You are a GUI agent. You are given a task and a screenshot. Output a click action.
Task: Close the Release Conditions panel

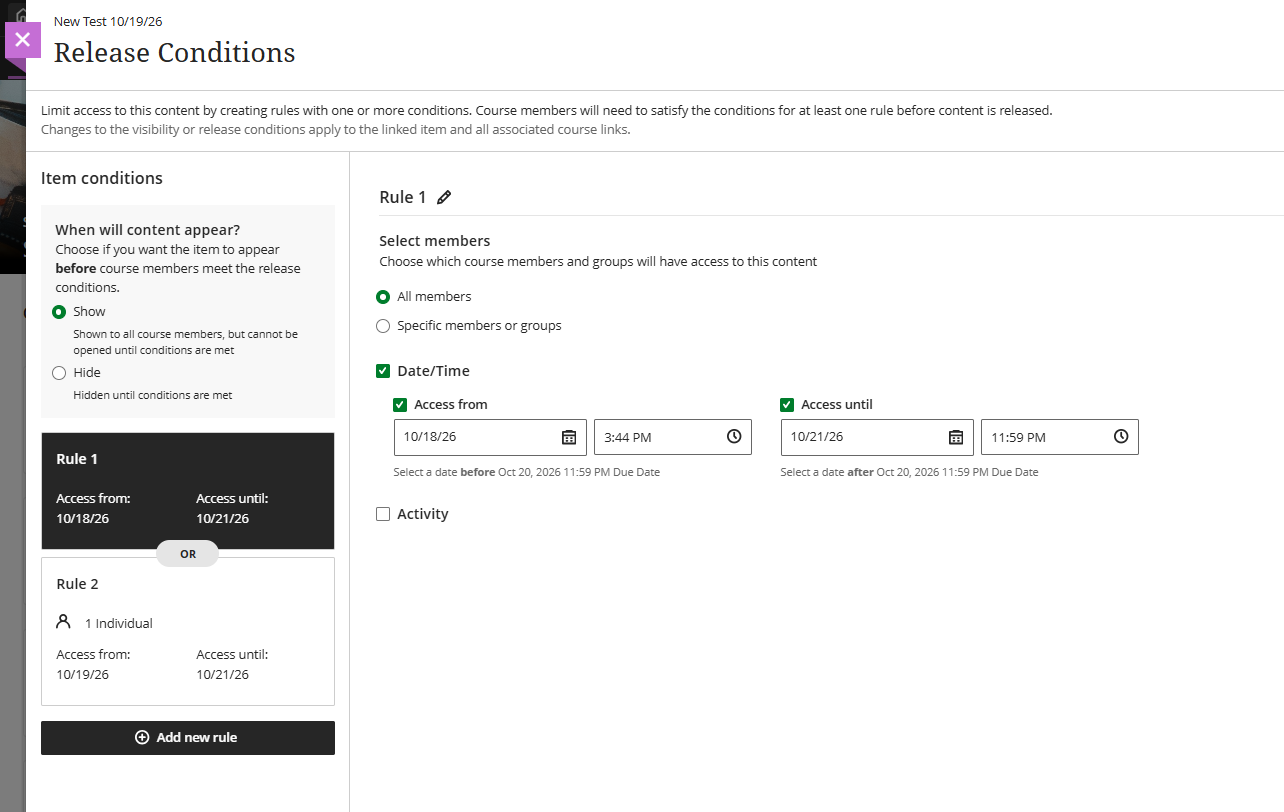(x=23, y=41)
